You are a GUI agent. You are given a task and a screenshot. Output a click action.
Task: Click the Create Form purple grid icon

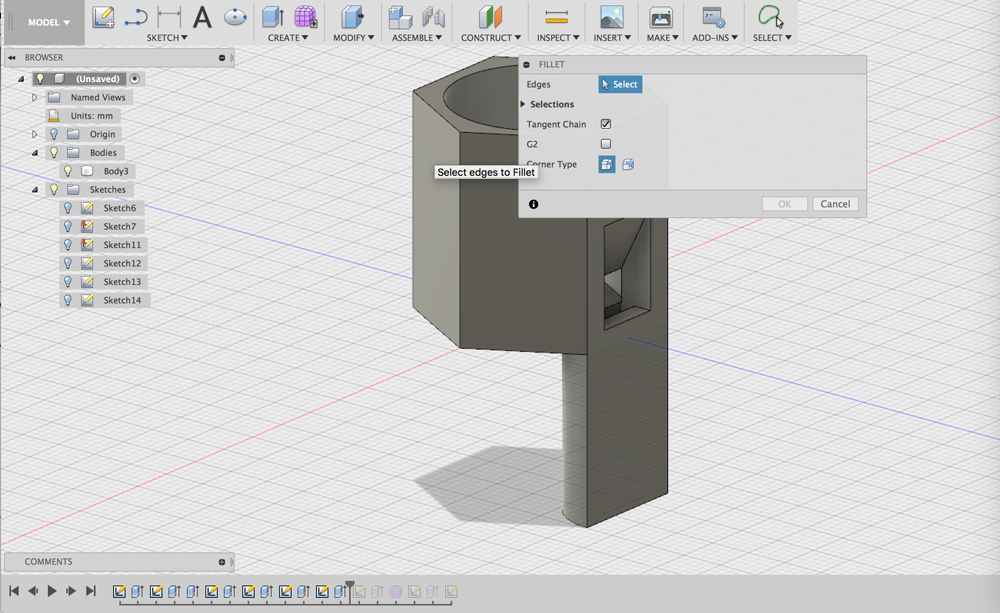[x=305, y=17]
